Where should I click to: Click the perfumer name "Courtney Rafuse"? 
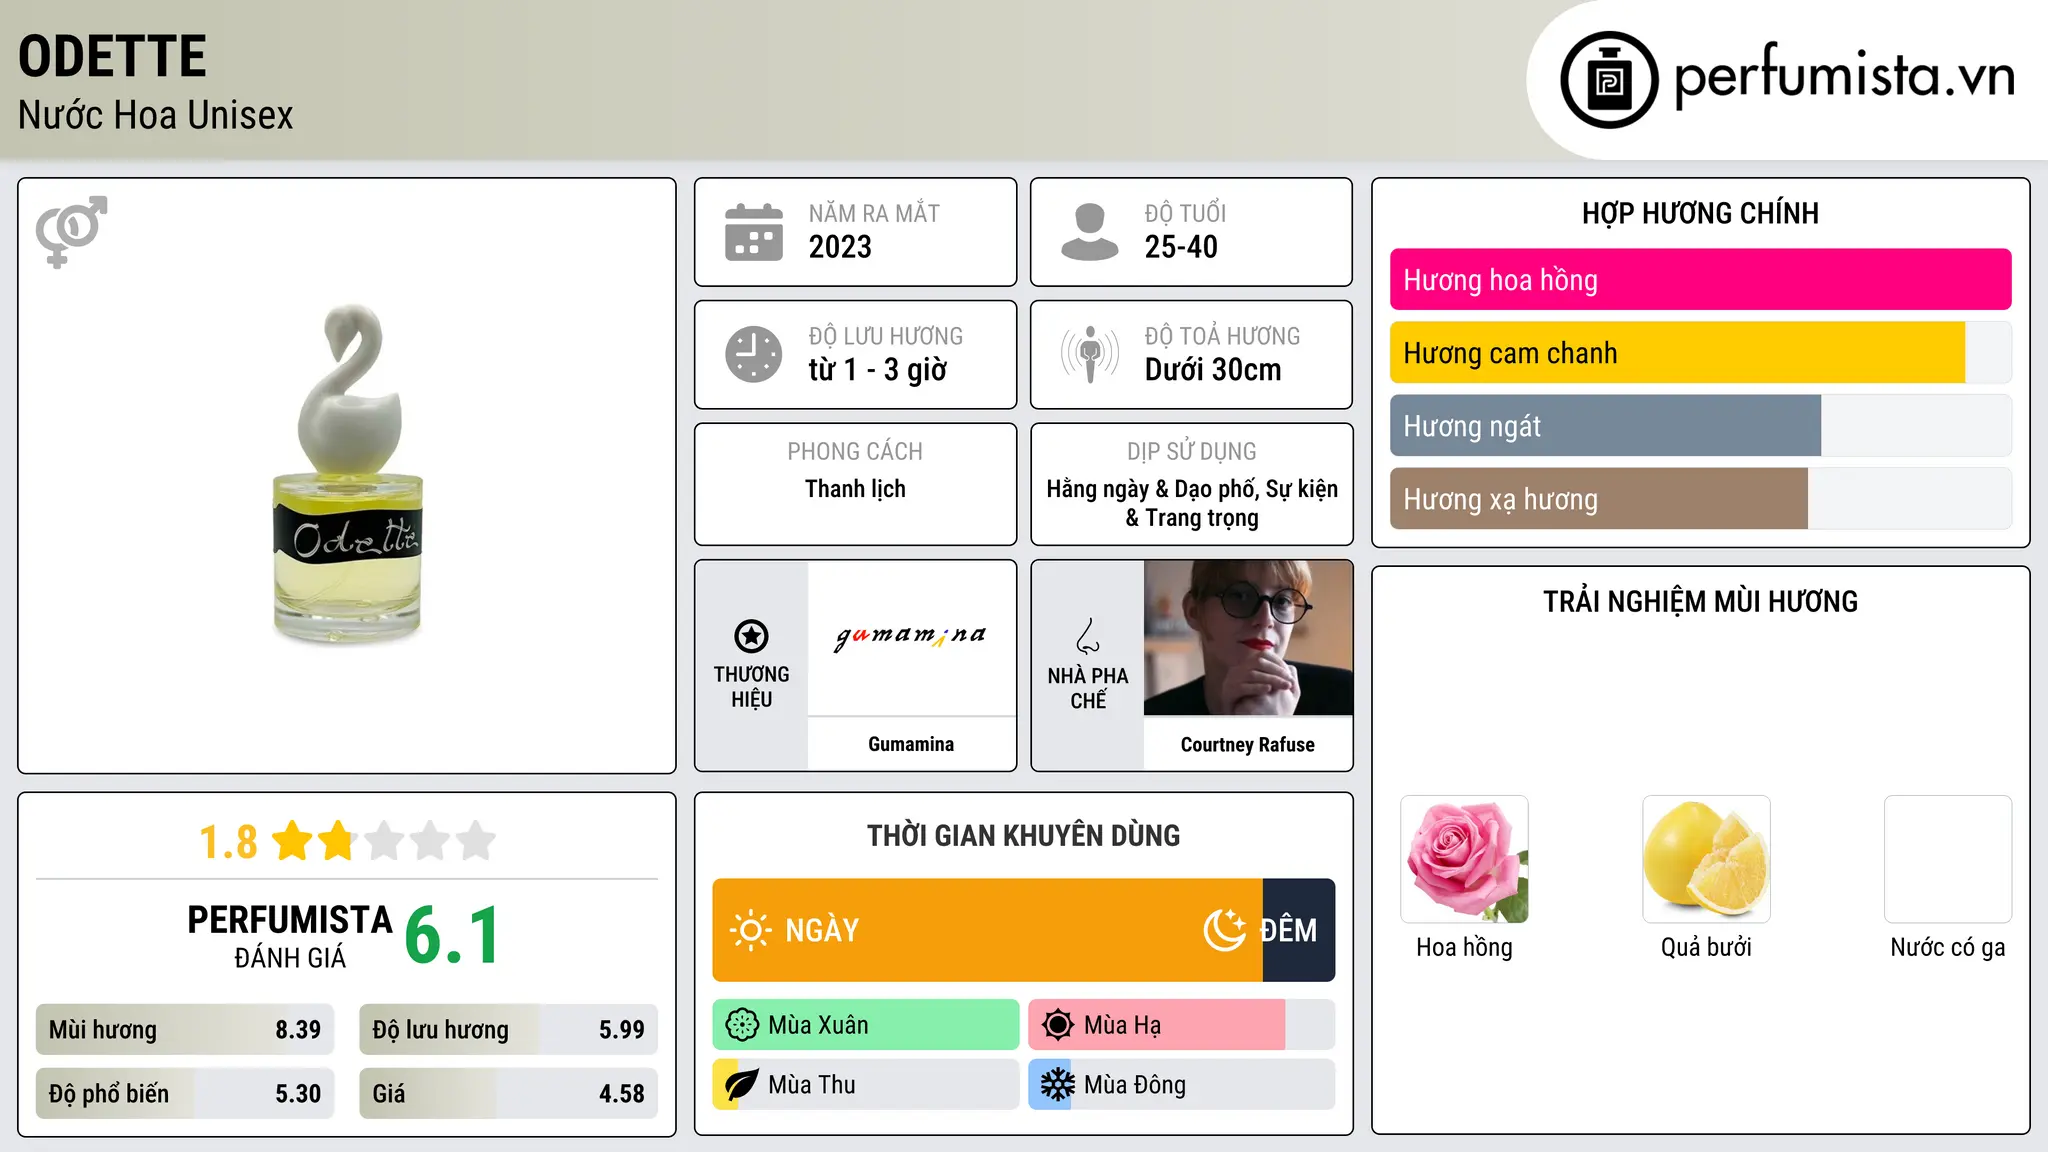[1248, 745]
